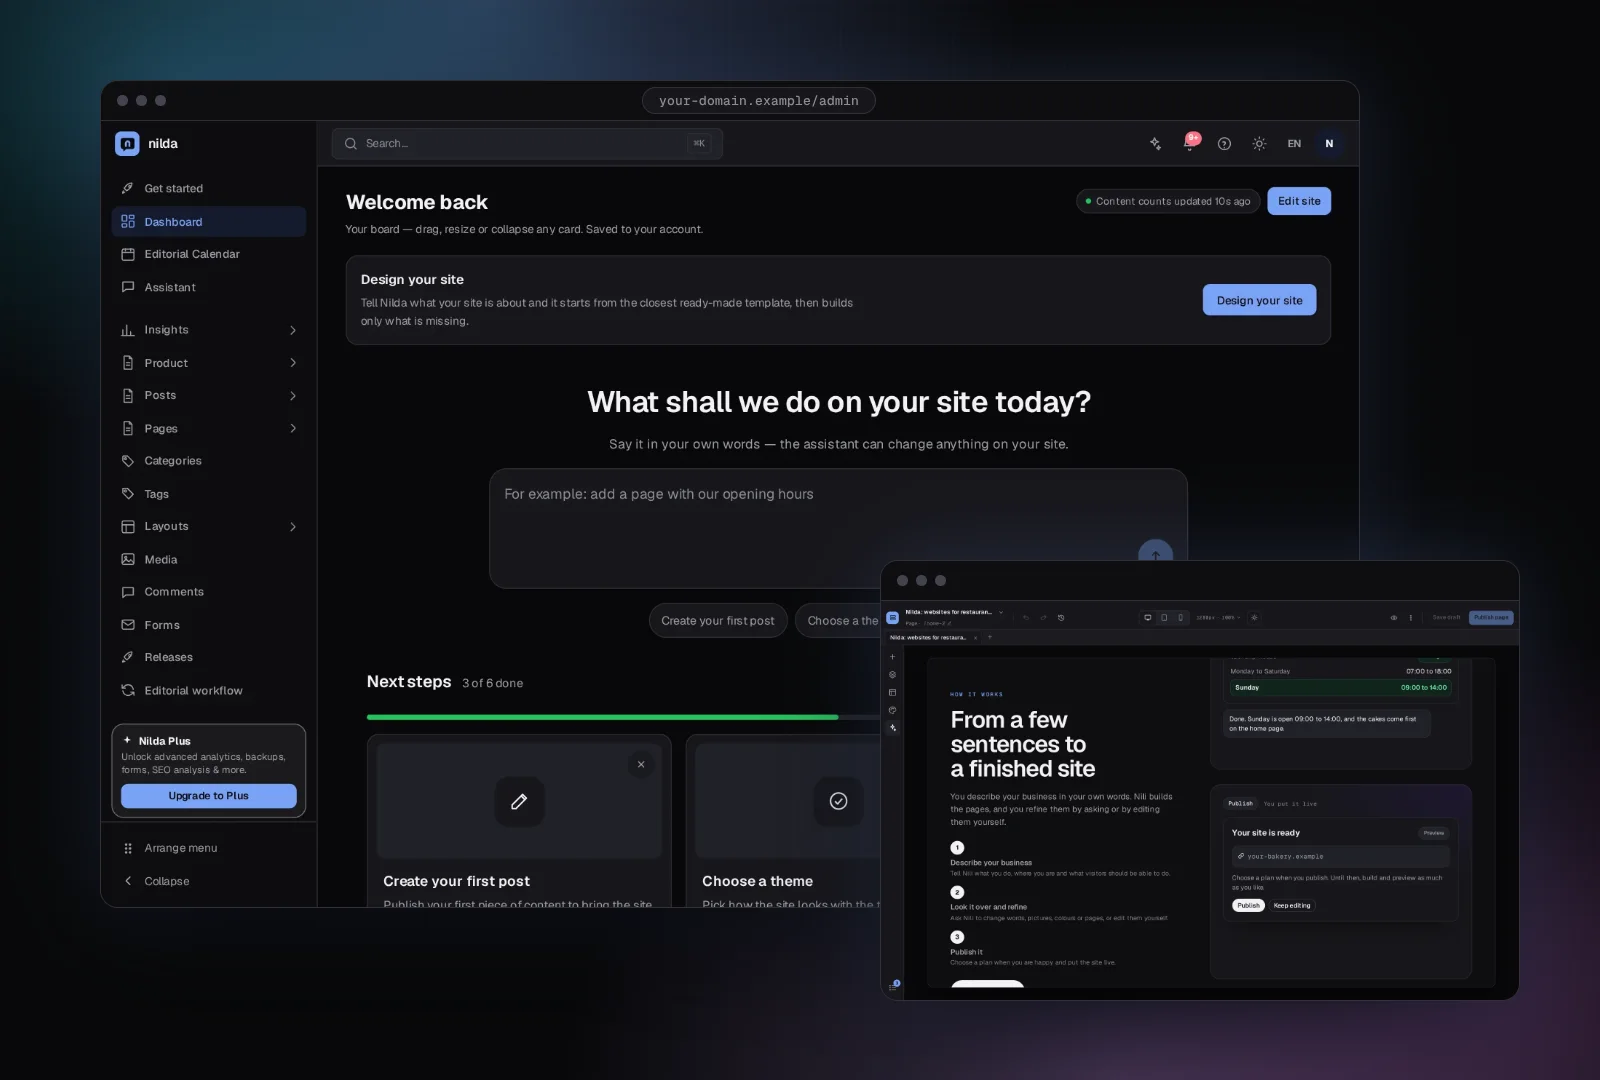Click the Edit site button

[1299, 201]
